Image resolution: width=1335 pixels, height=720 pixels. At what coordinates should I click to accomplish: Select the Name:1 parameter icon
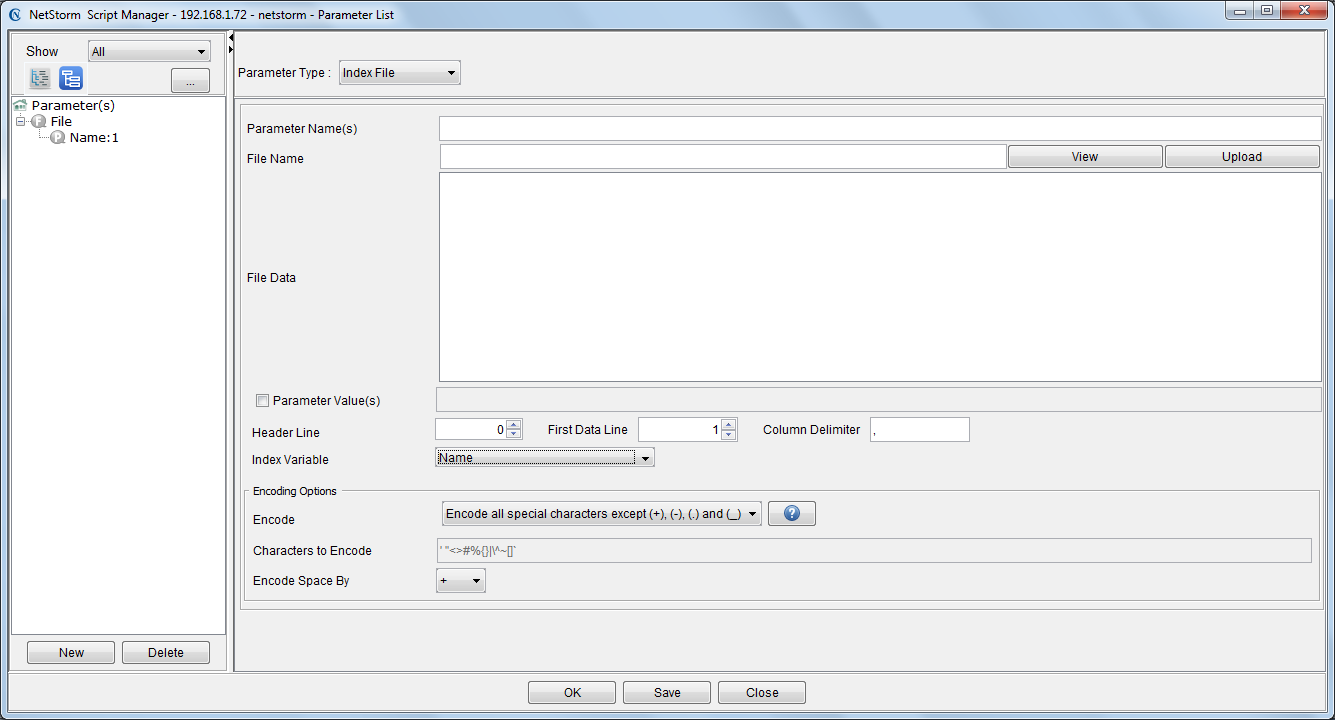58,137
